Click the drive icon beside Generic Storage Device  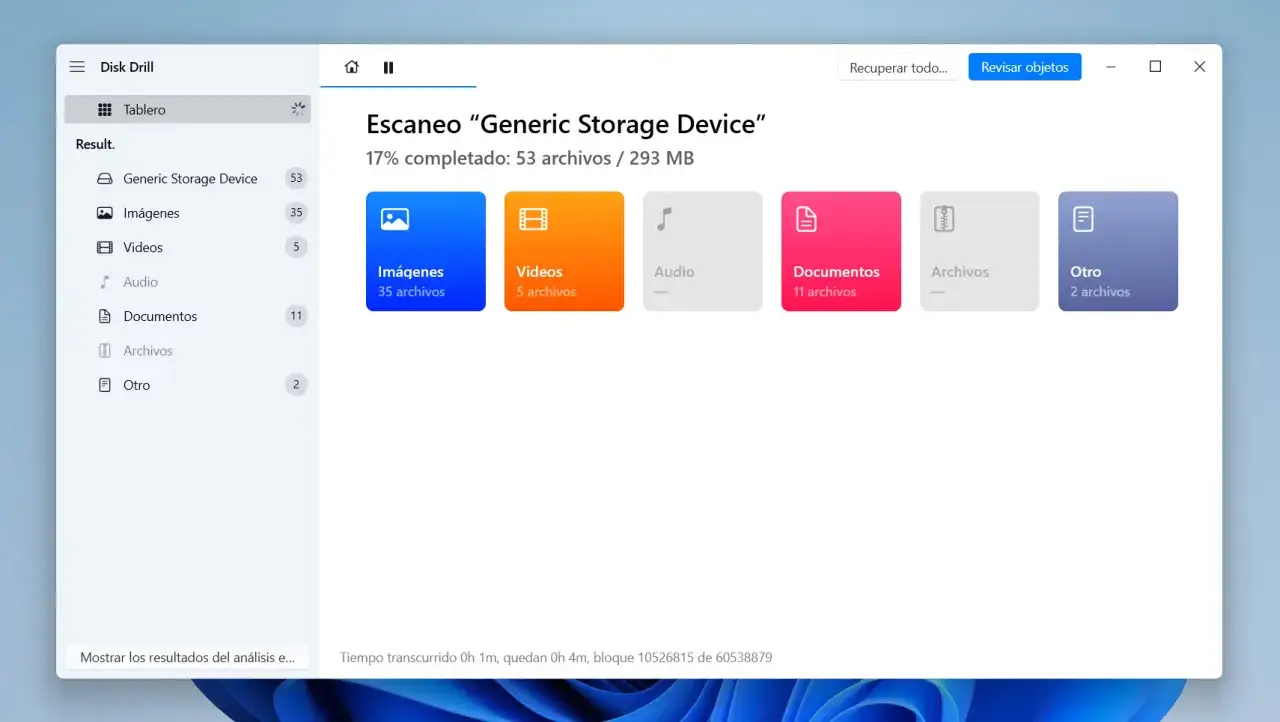(105, 179)
